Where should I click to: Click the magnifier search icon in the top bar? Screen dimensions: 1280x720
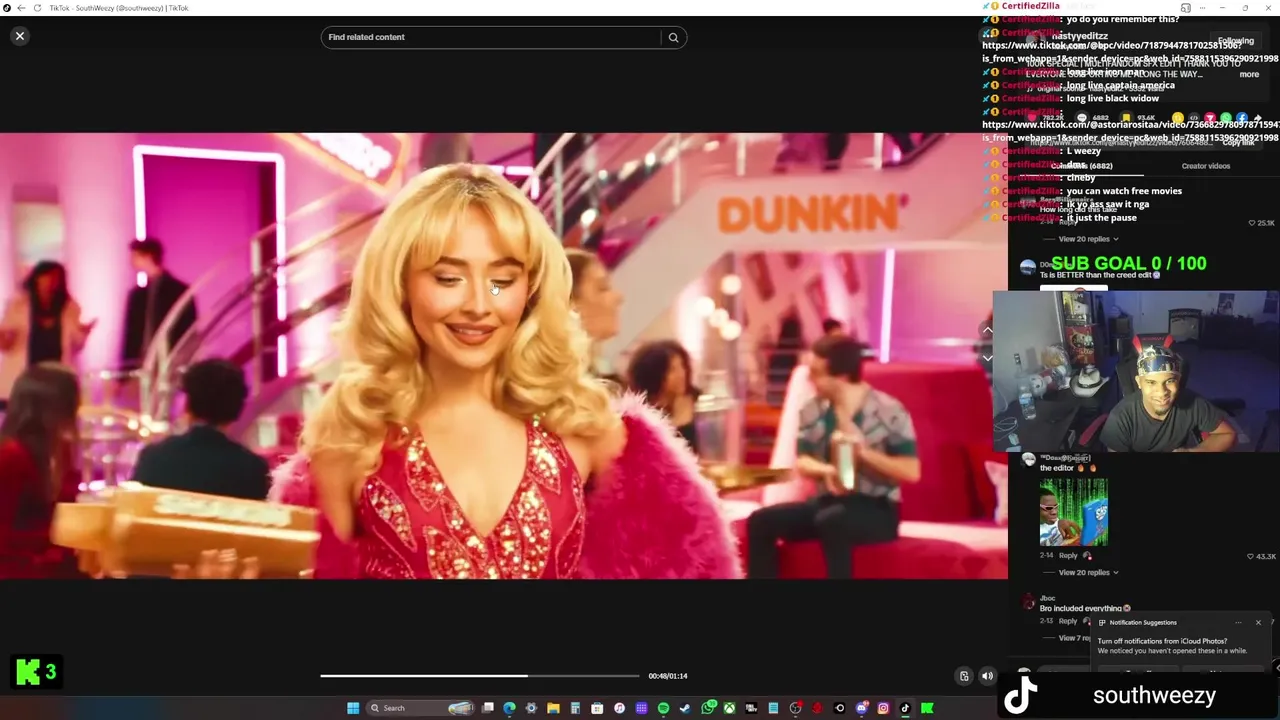673,37
